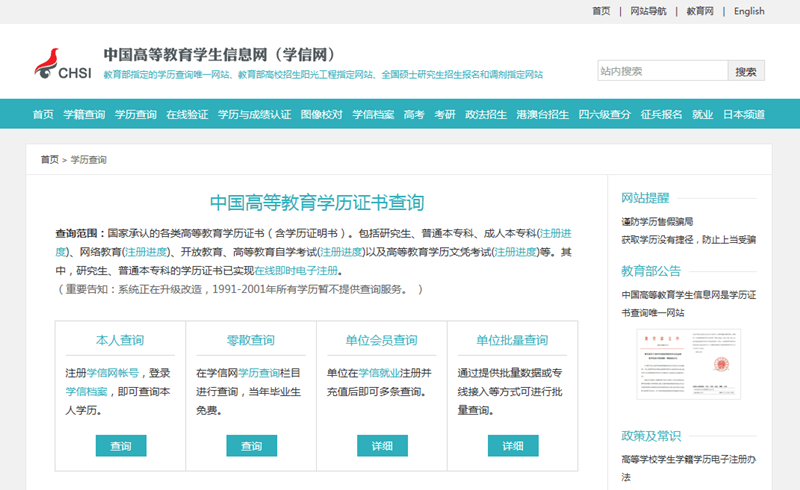Click 查询 button under 零散查询
Image resolution: width=800 pixels, height=490 pixels.
[x=252, y=446]
